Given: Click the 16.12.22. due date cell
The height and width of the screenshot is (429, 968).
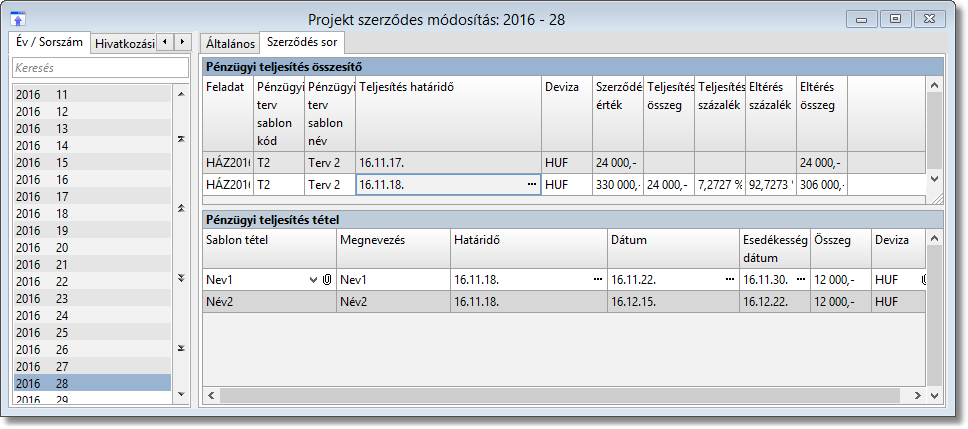Looking at the screenshot, I should [775, 302].
